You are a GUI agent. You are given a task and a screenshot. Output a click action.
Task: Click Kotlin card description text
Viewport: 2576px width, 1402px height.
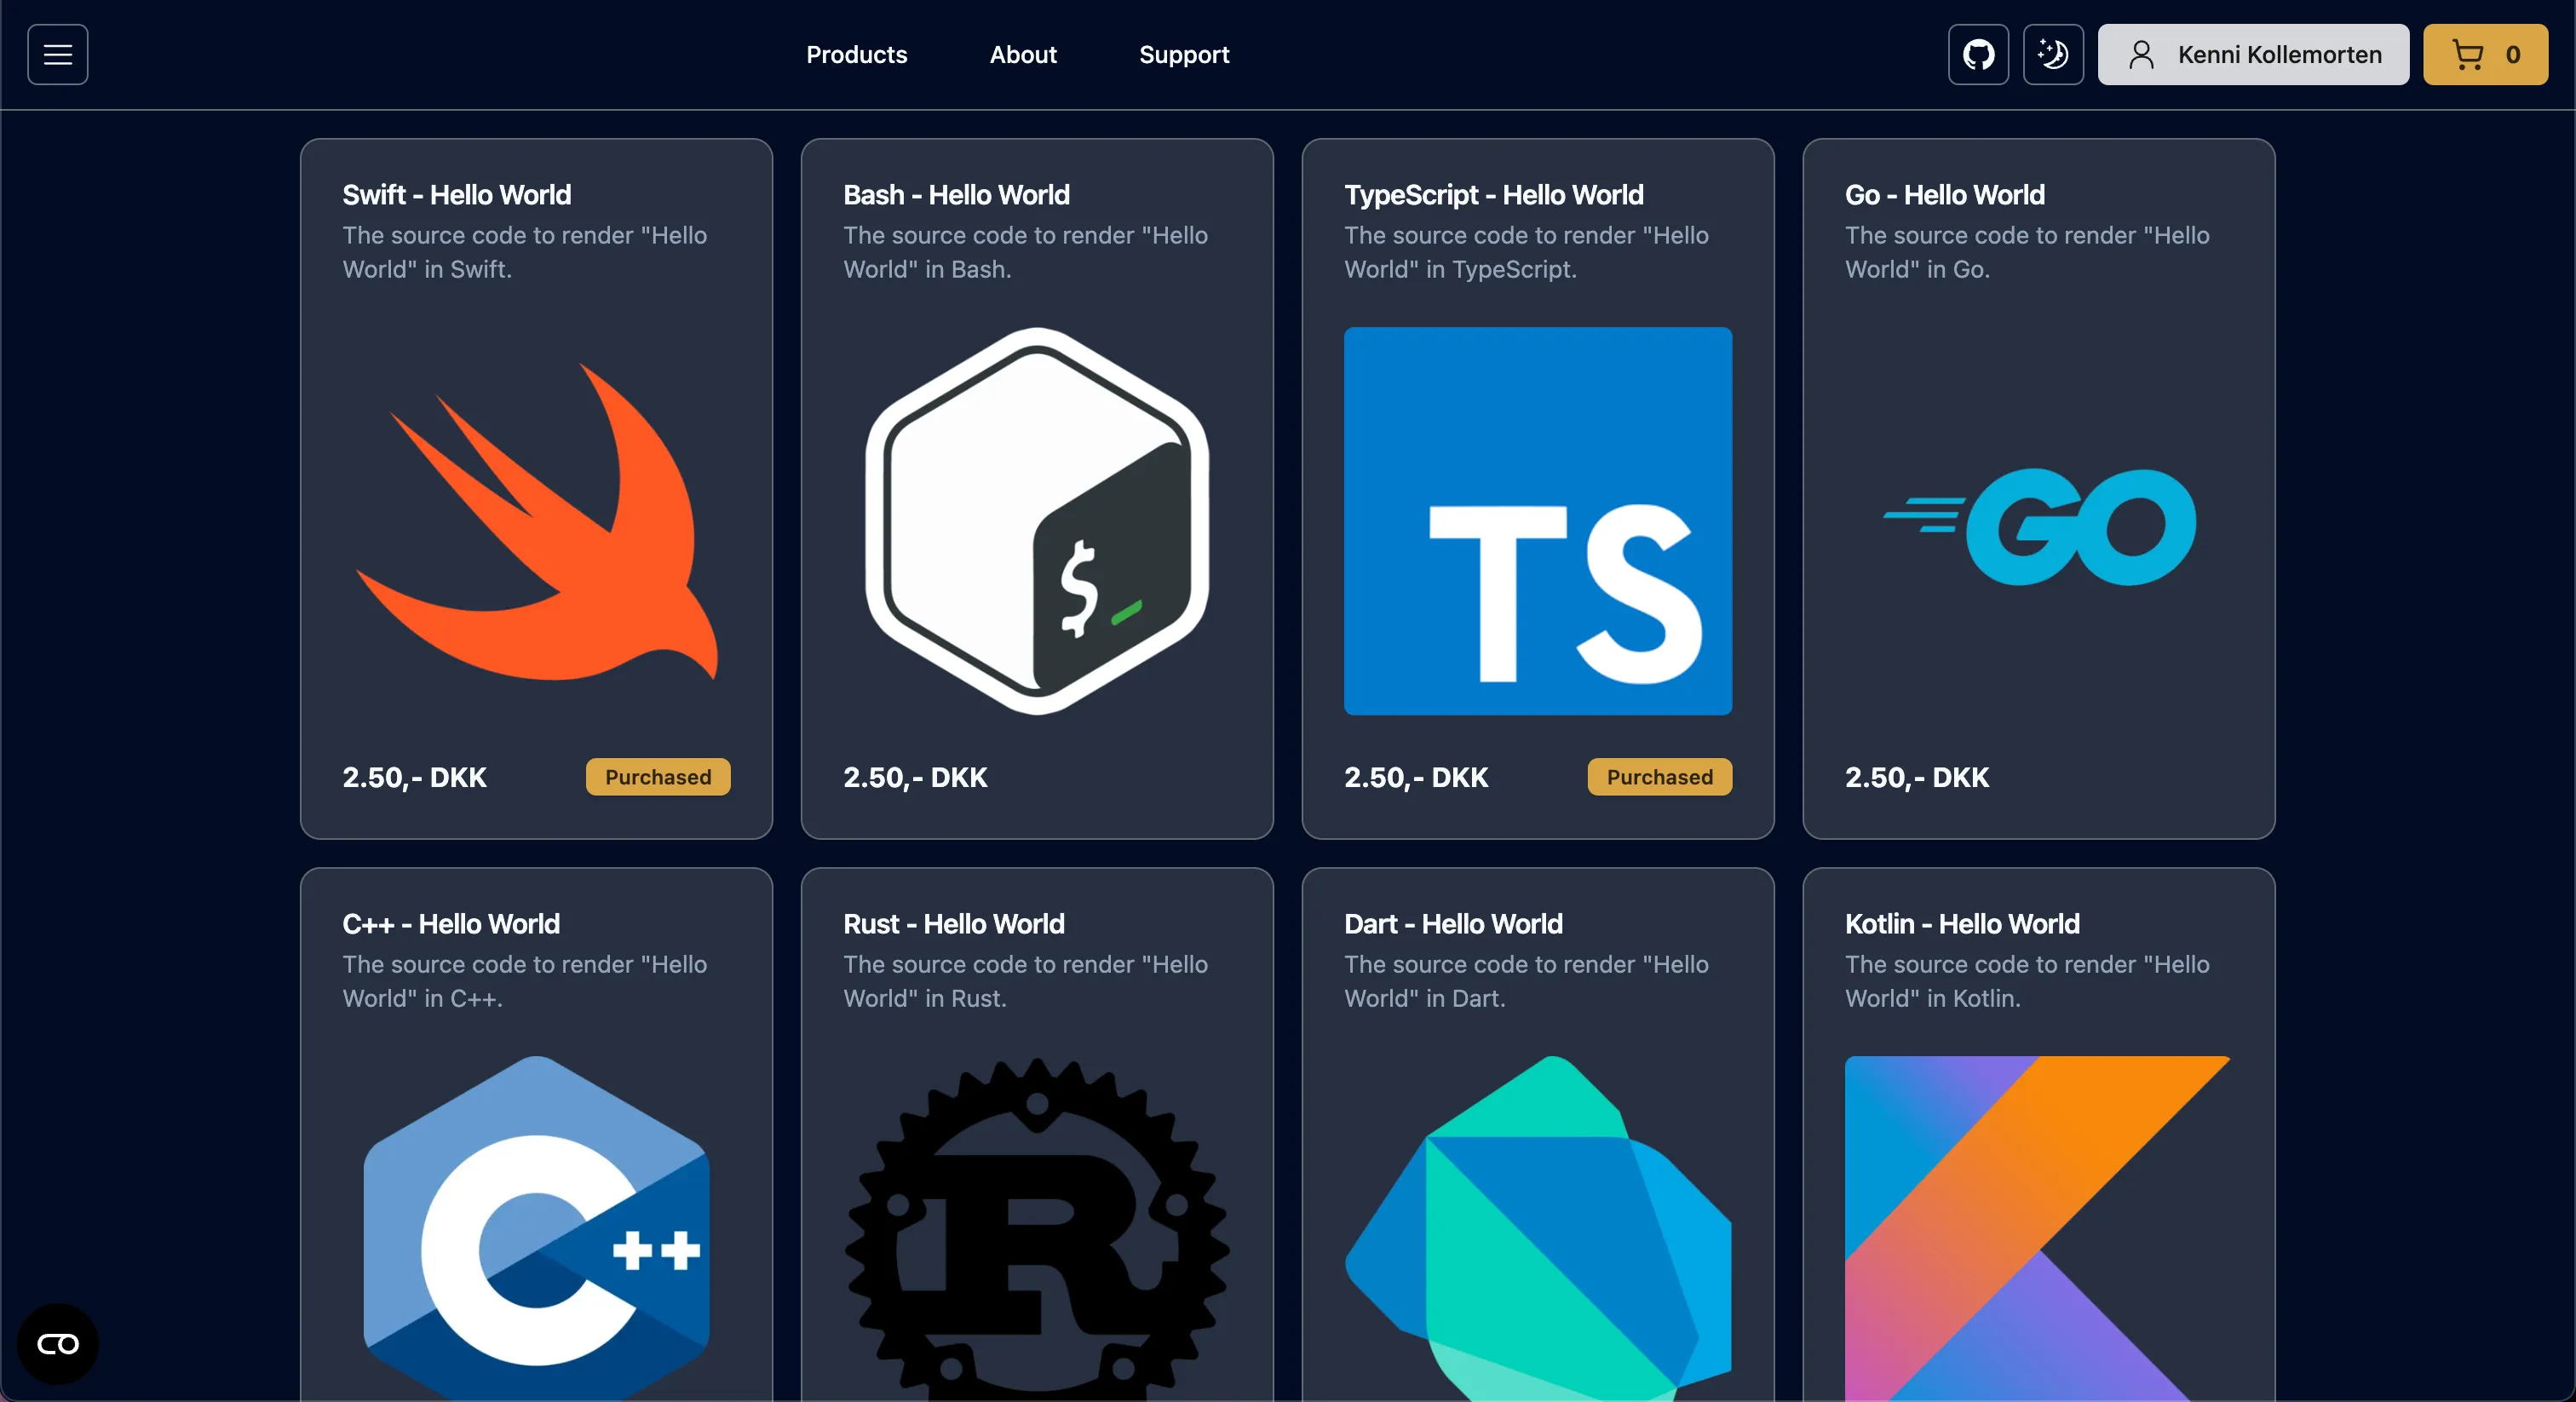pyautogui.click(x=2028, y=981)
